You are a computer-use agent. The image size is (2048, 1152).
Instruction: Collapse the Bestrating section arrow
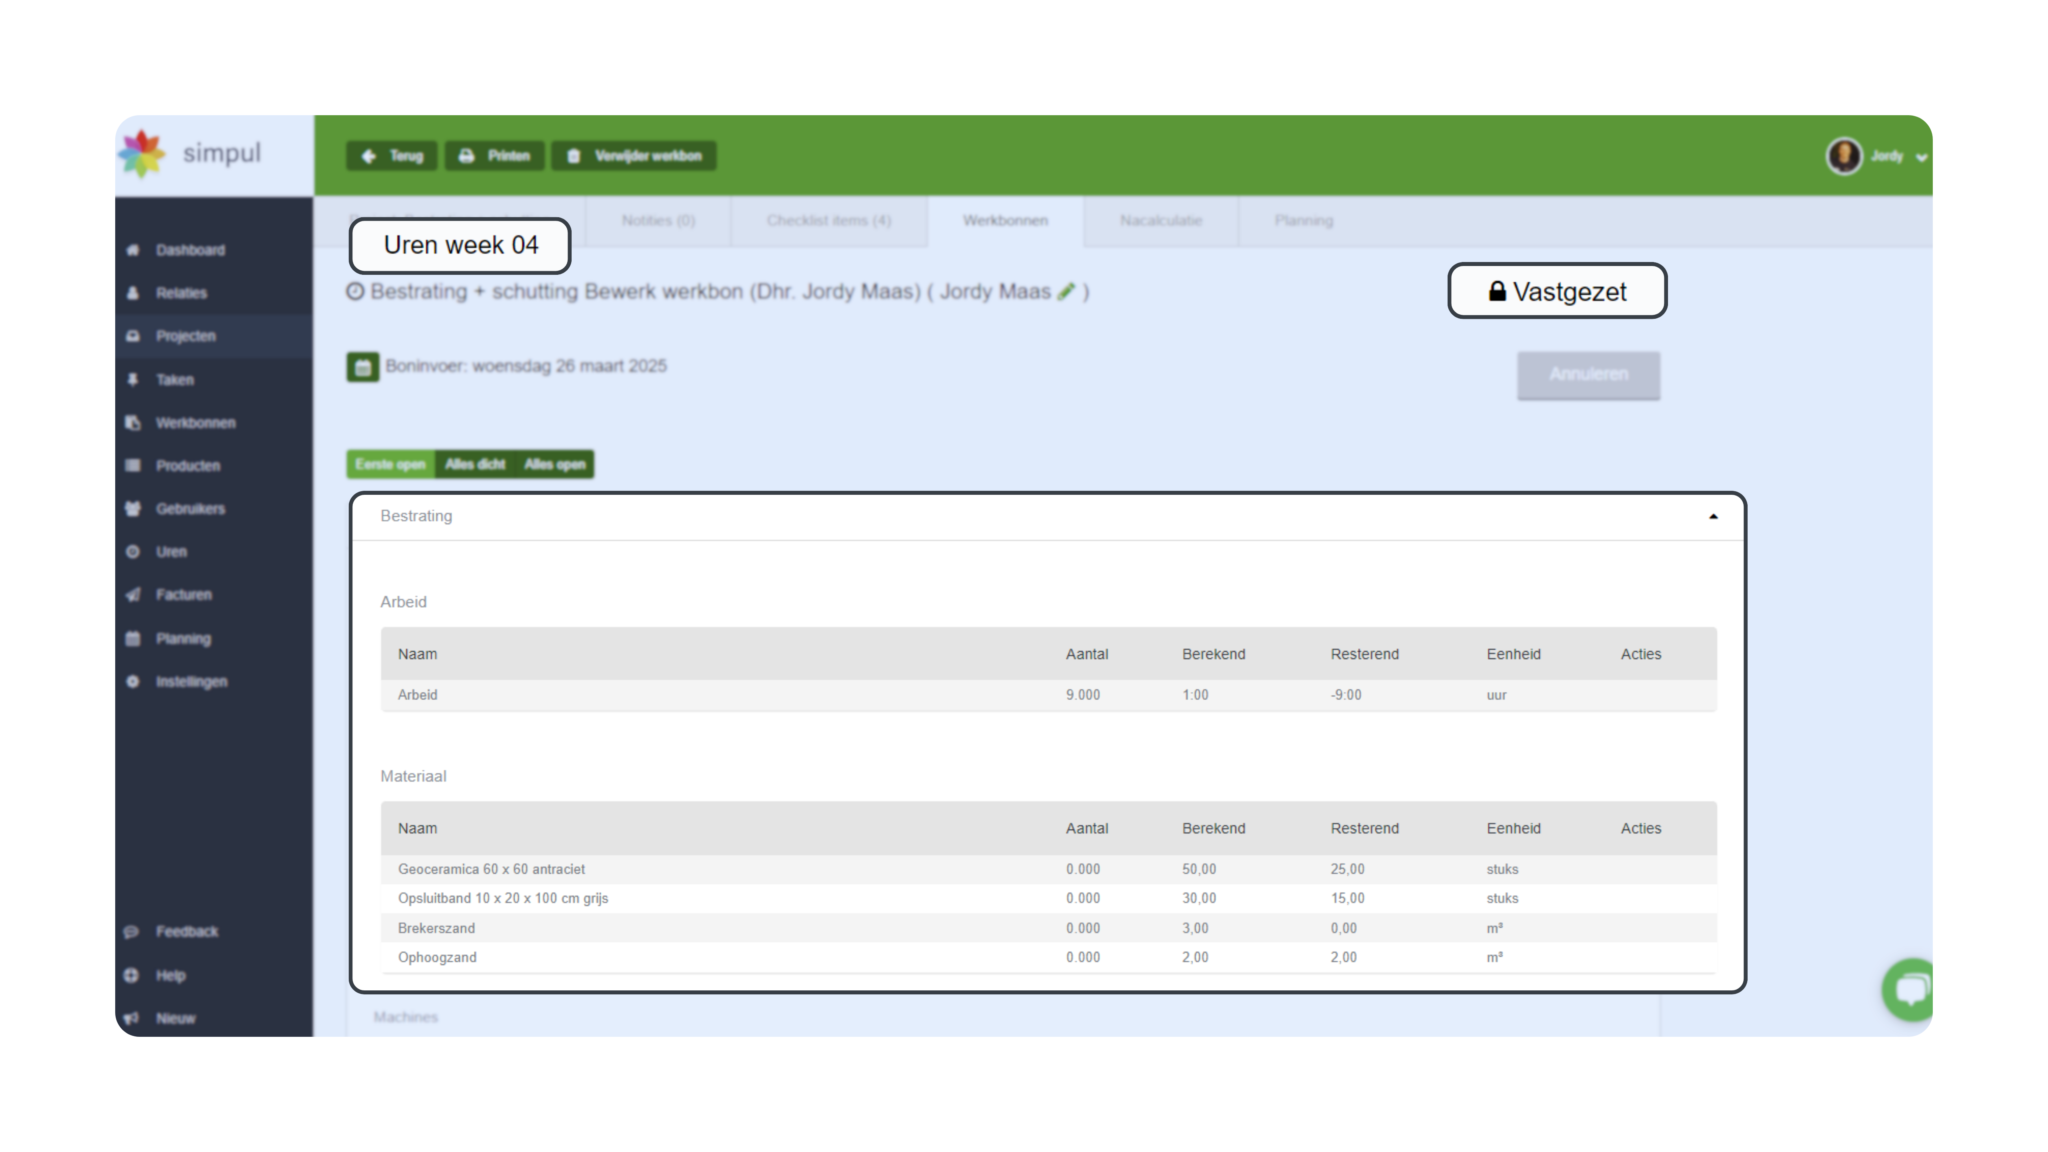pyautogui.click(x=1713, y=517)
